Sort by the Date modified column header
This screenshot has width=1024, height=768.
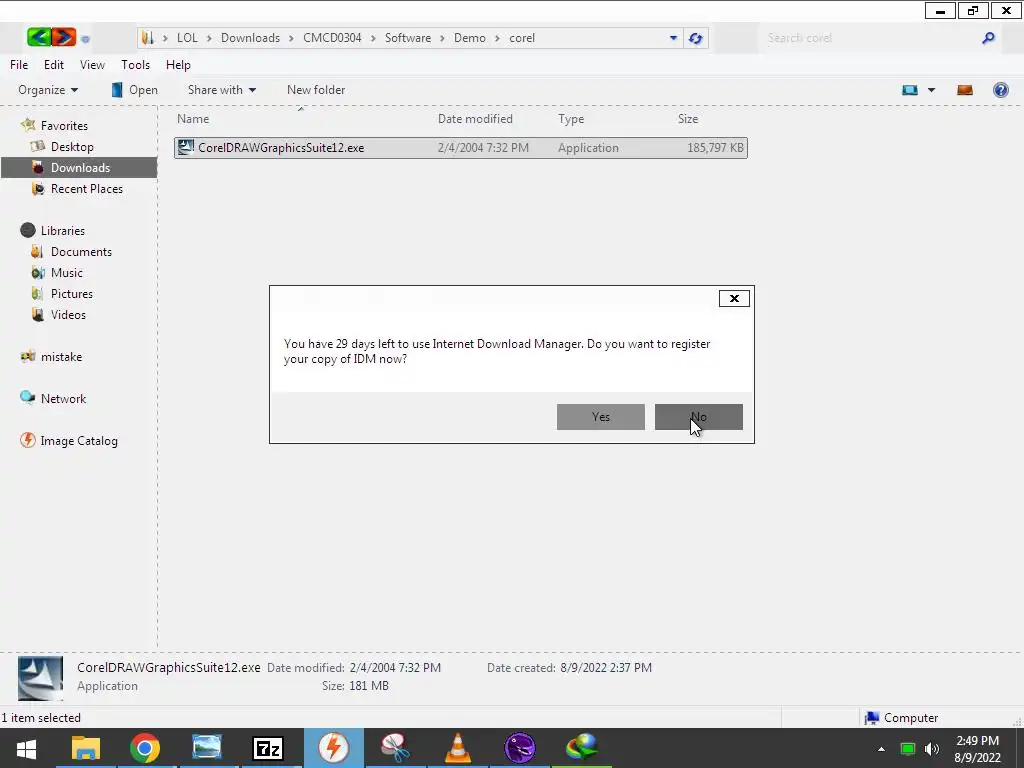pyautogui.click(x=475, y=119)
